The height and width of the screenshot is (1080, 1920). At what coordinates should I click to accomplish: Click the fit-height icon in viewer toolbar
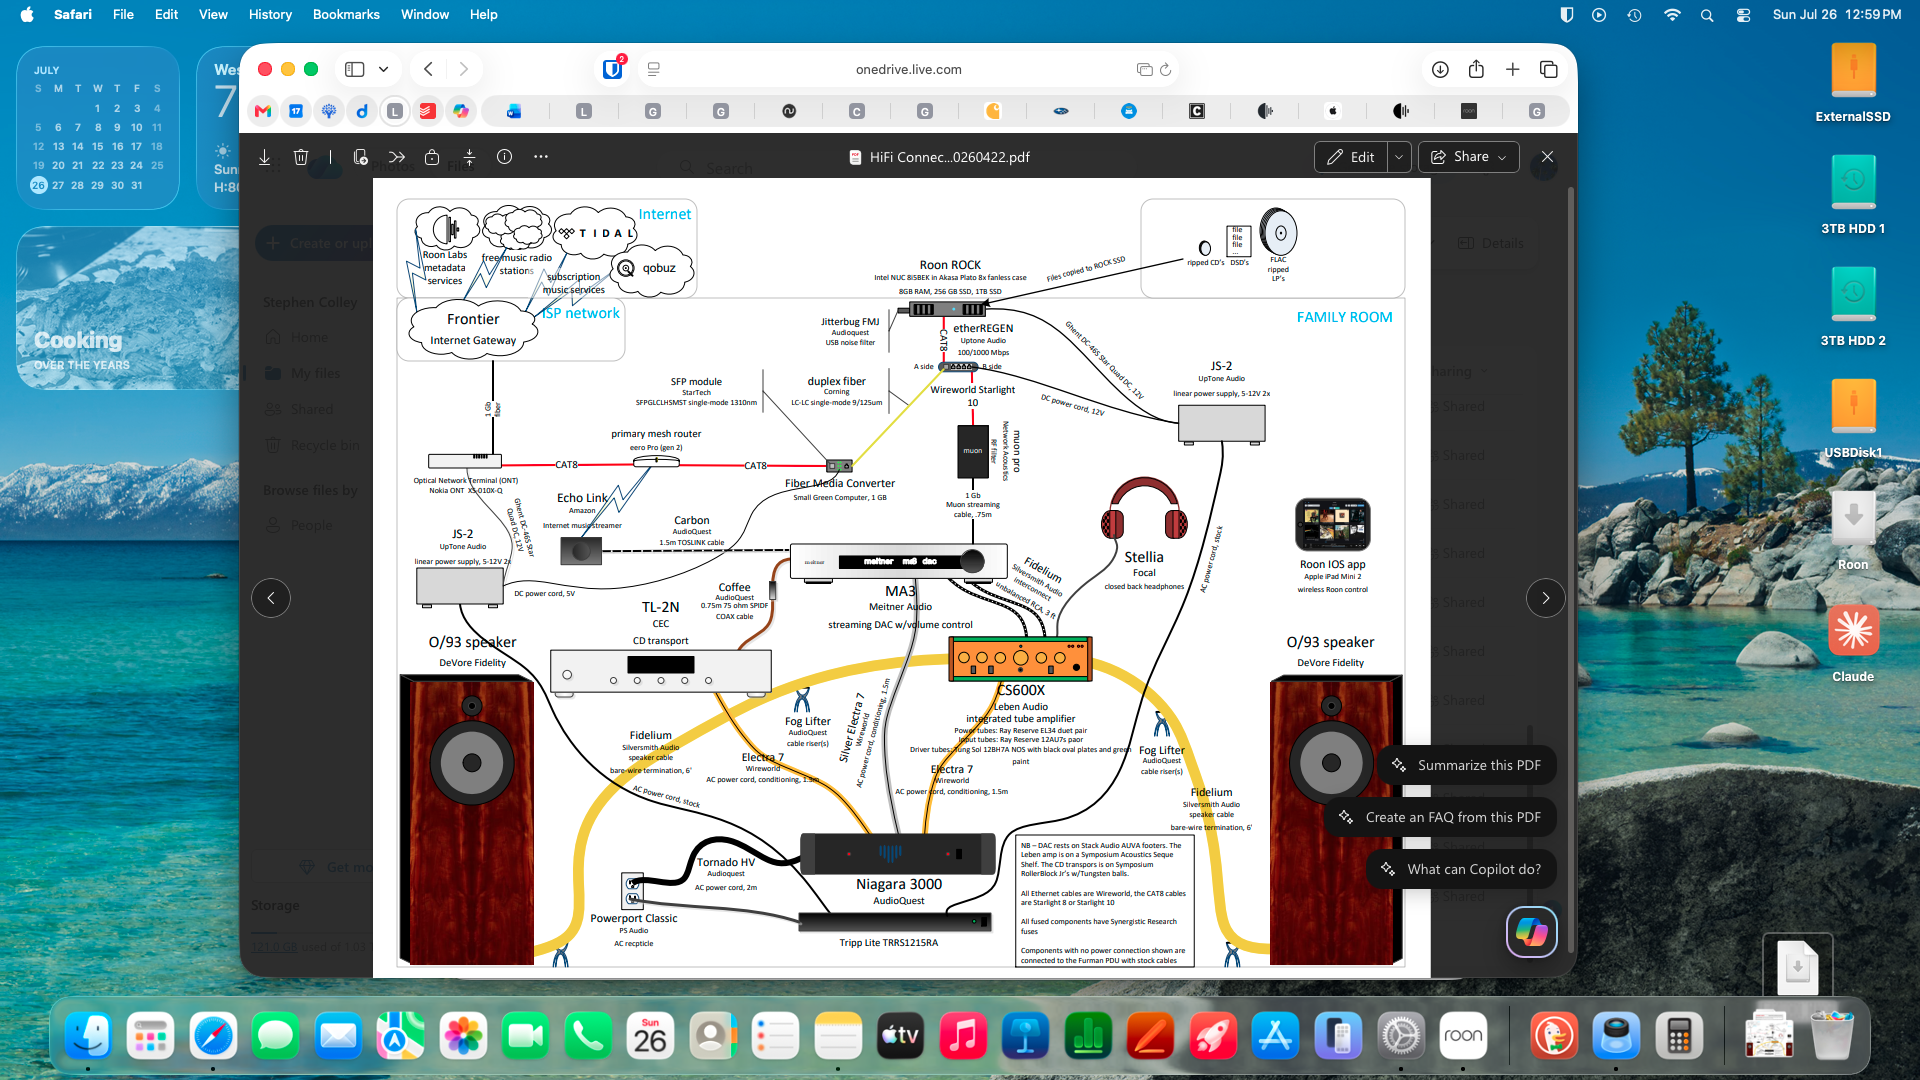pyautogui.click(x=469, y=157)
